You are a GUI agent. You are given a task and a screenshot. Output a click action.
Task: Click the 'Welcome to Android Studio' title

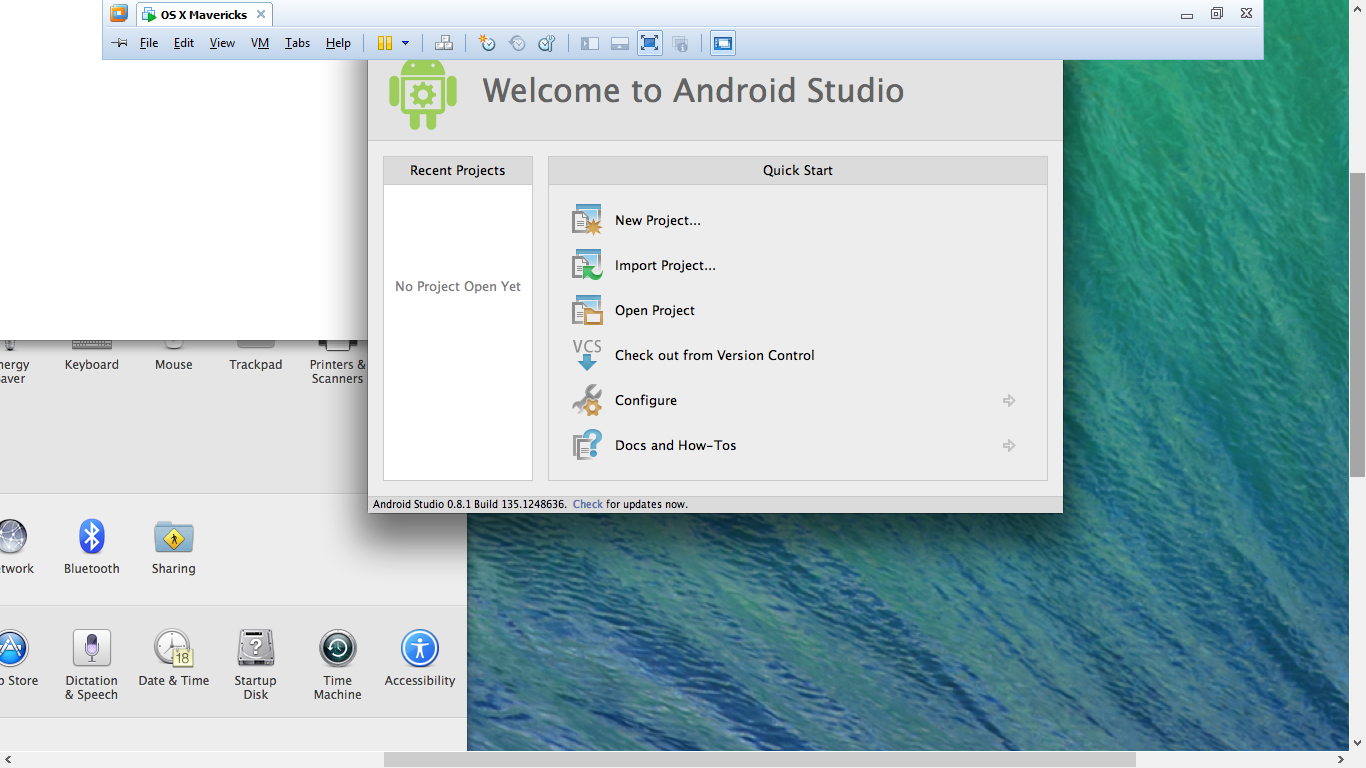(693, 90)
